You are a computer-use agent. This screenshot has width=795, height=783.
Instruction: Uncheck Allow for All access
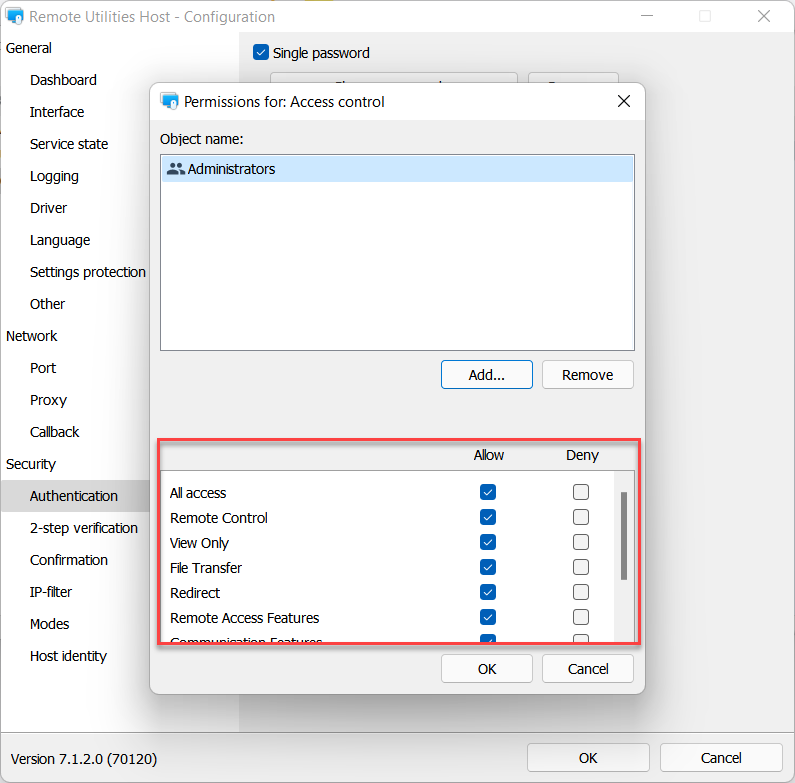(488, 492)
